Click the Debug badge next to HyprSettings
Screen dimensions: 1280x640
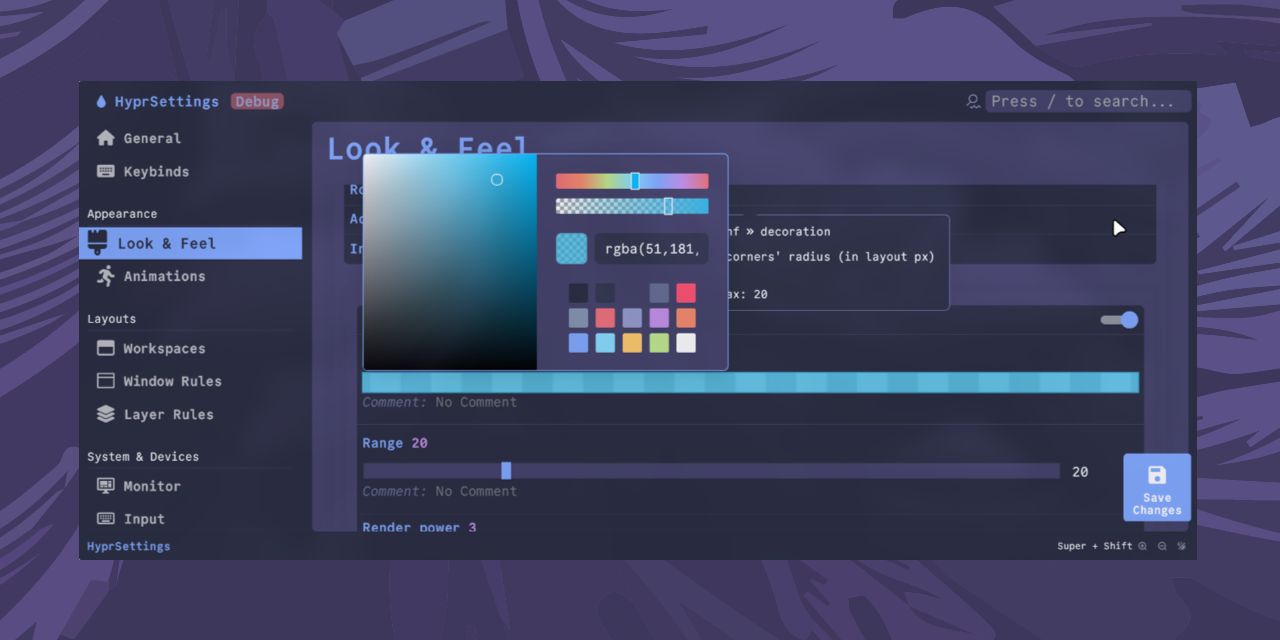point(257,101)
